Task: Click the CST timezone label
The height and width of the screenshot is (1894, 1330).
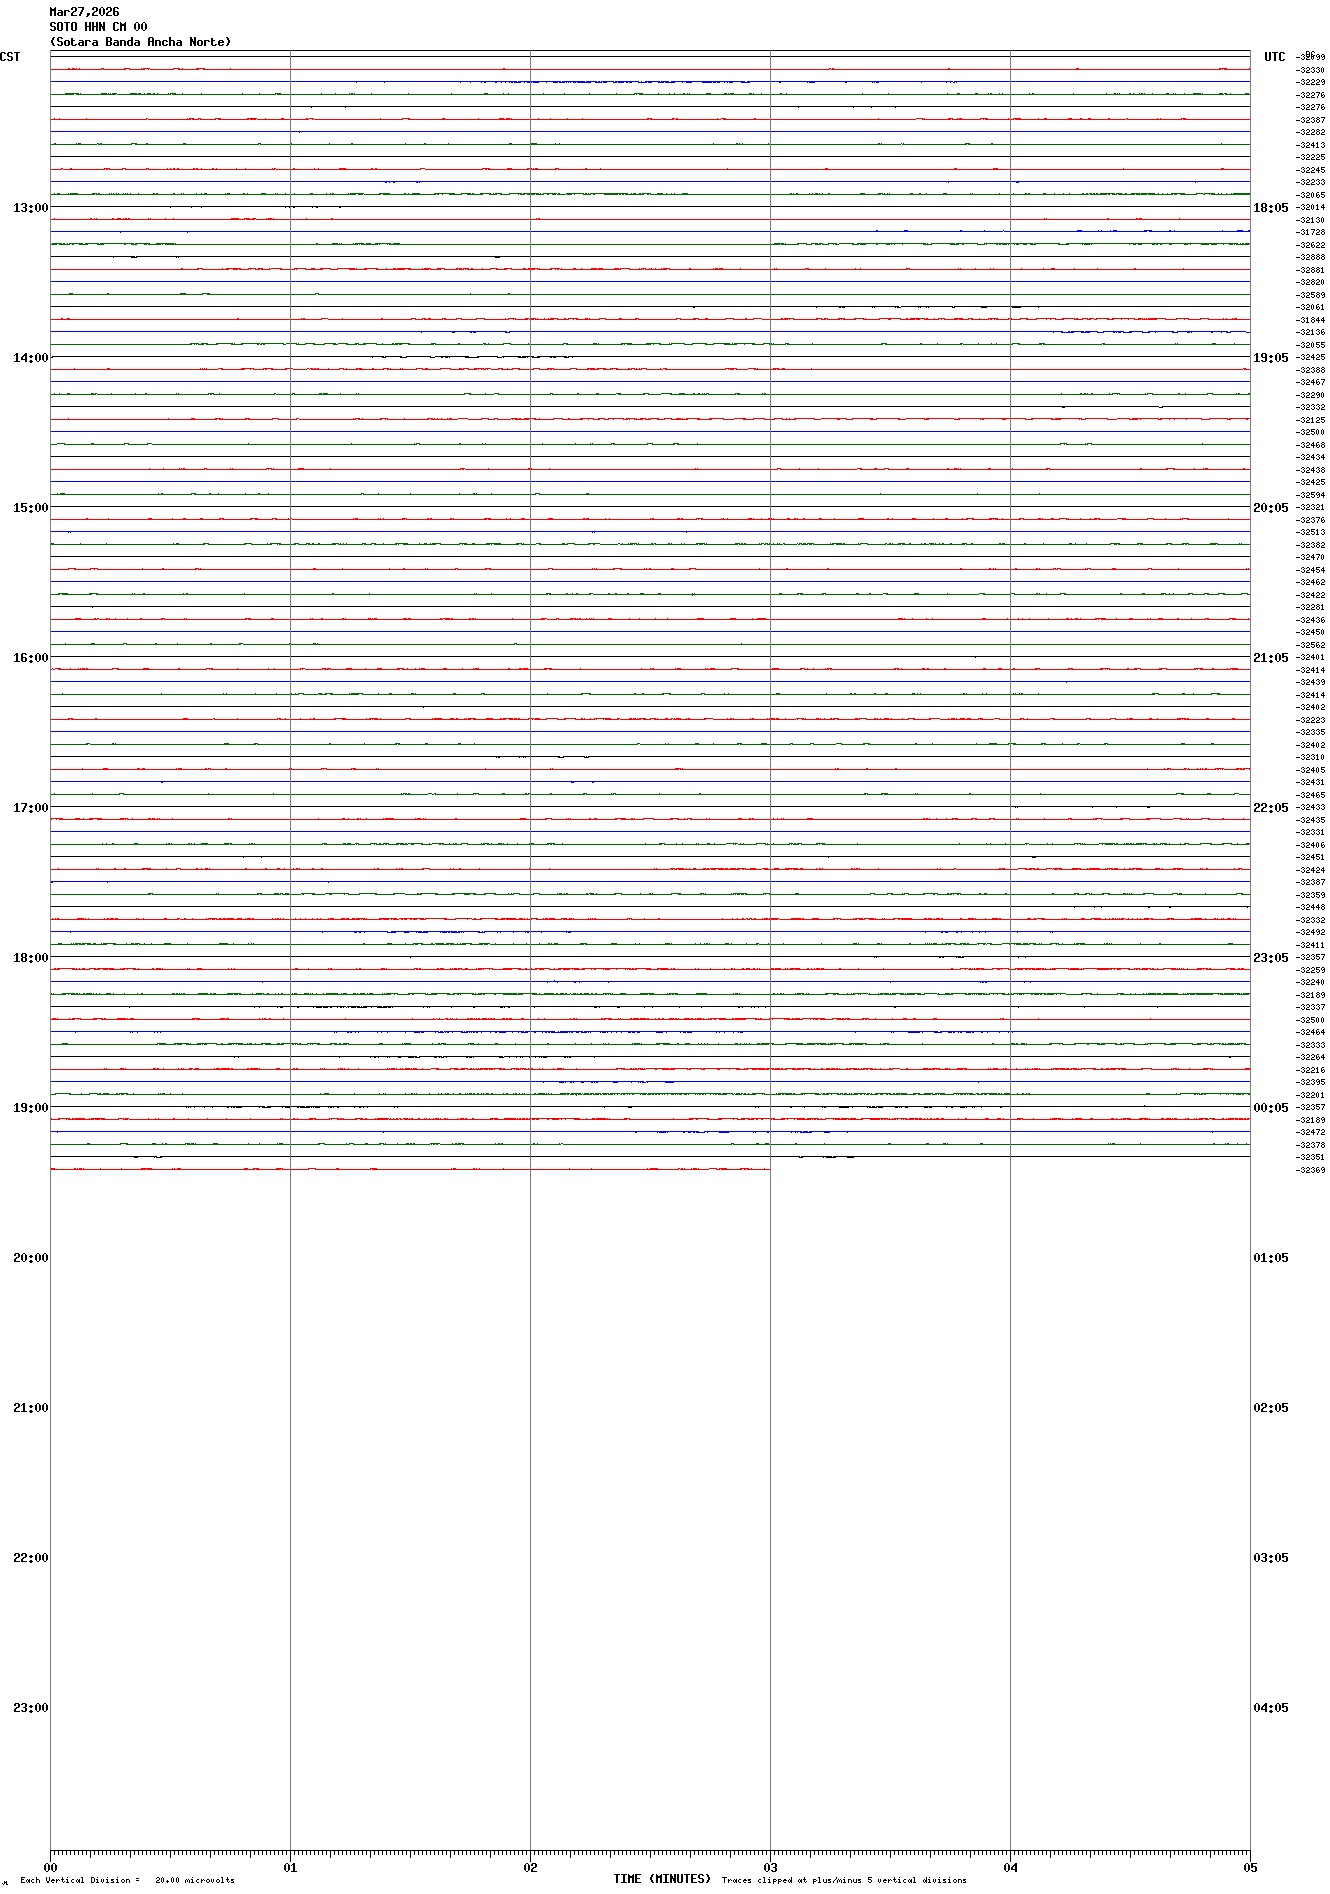Action: pyautogui.click(x=10, y=57)
